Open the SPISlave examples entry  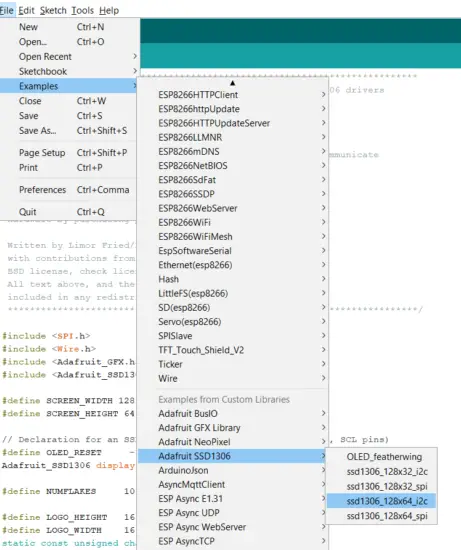click(x=233, y=336)
